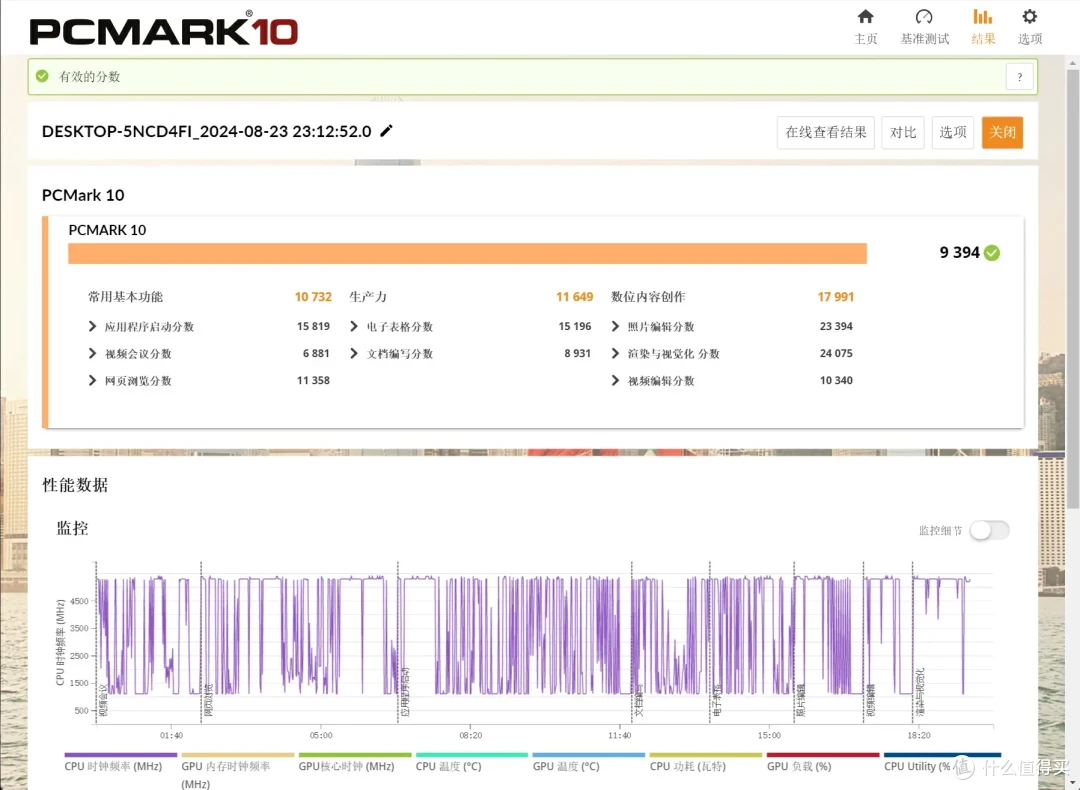Open the 选项 gear icon in top navigation
This screenshot has height=790, width=1080.
point(1029,26)
